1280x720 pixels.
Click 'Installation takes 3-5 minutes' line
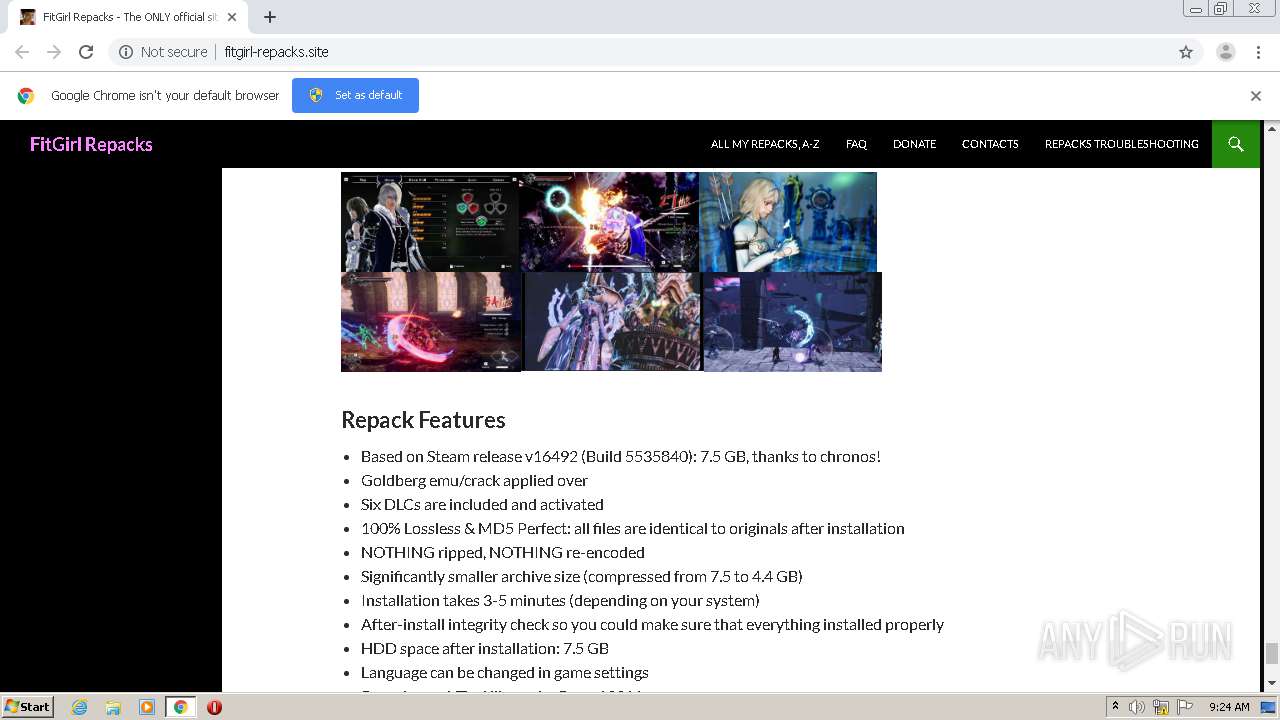[x=560, y=601]
